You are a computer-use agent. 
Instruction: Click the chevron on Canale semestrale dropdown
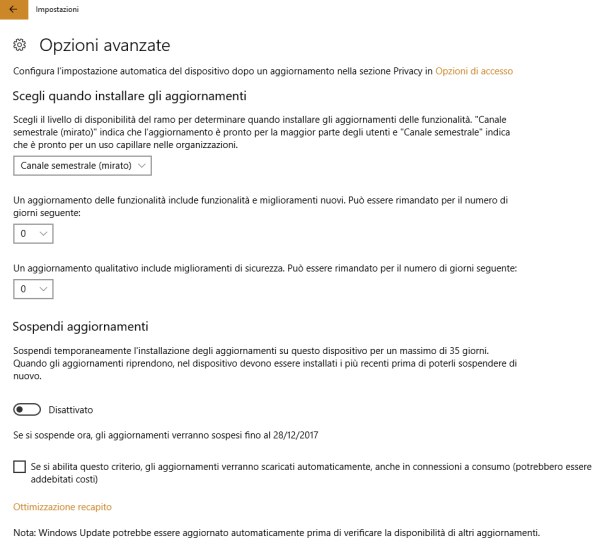pos(142,166)
